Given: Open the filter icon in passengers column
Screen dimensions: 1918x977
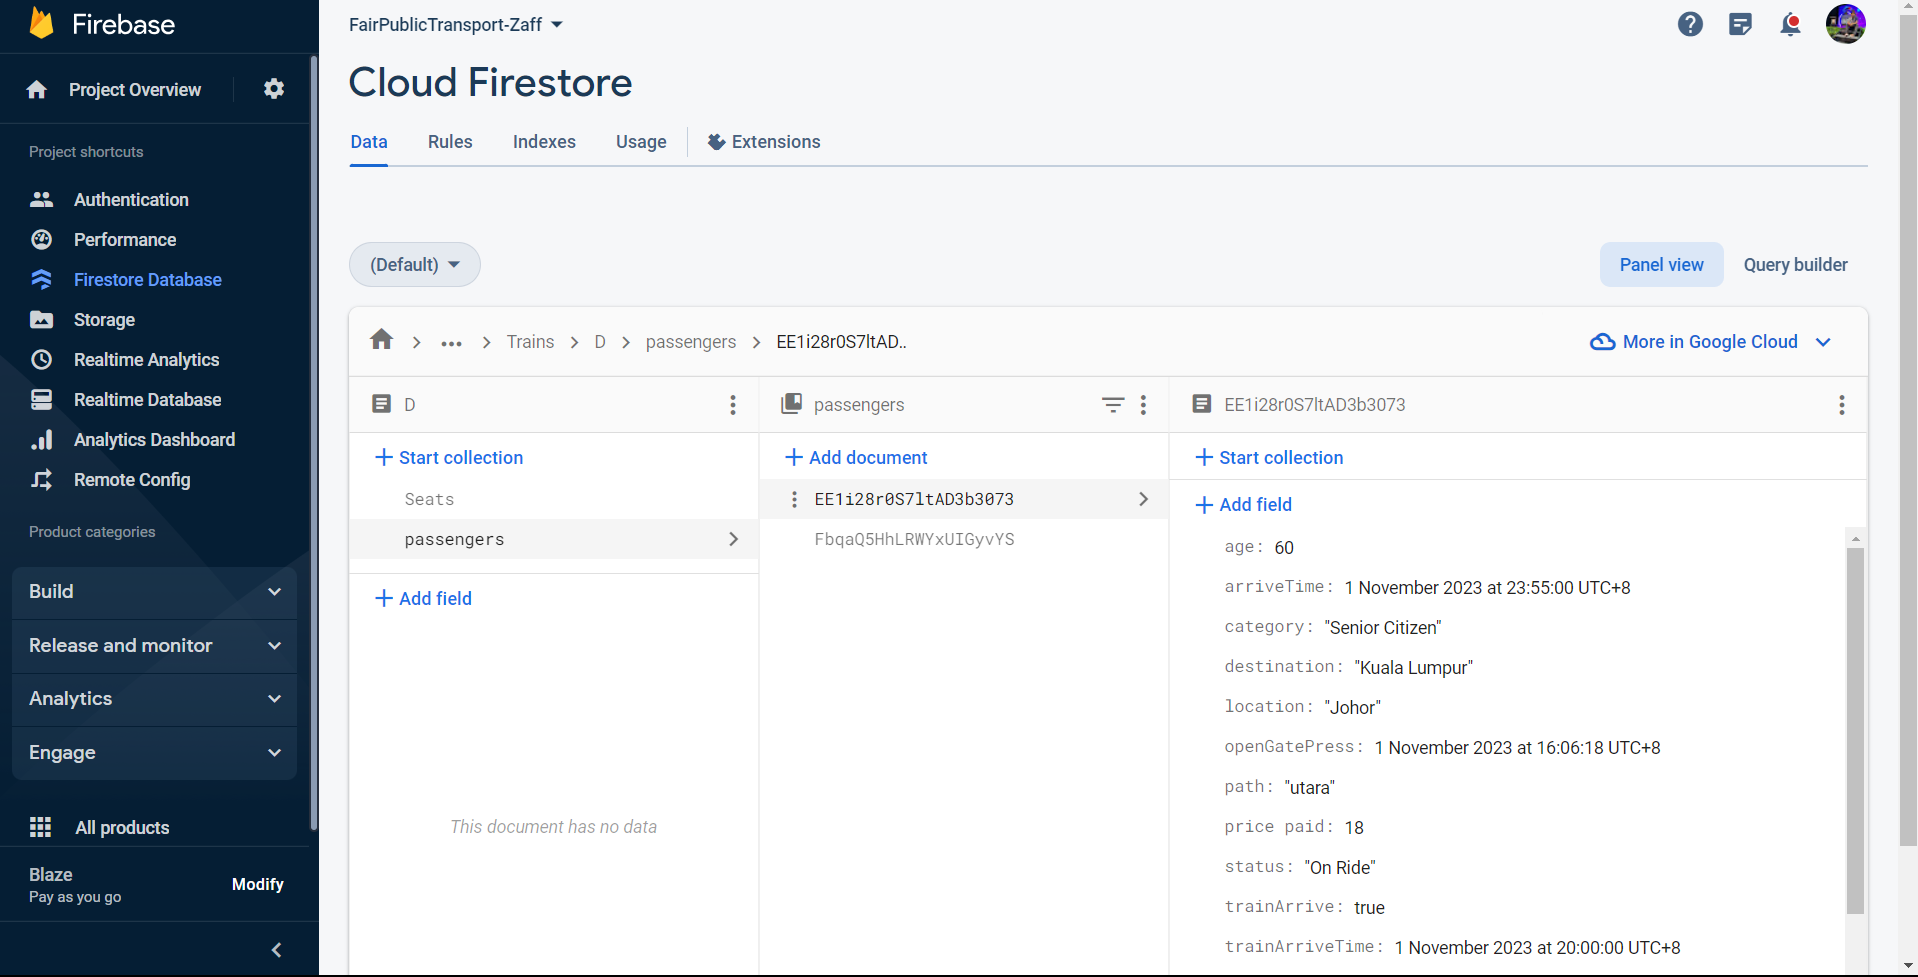Looking at the screenshot, I should [1112, 404].
